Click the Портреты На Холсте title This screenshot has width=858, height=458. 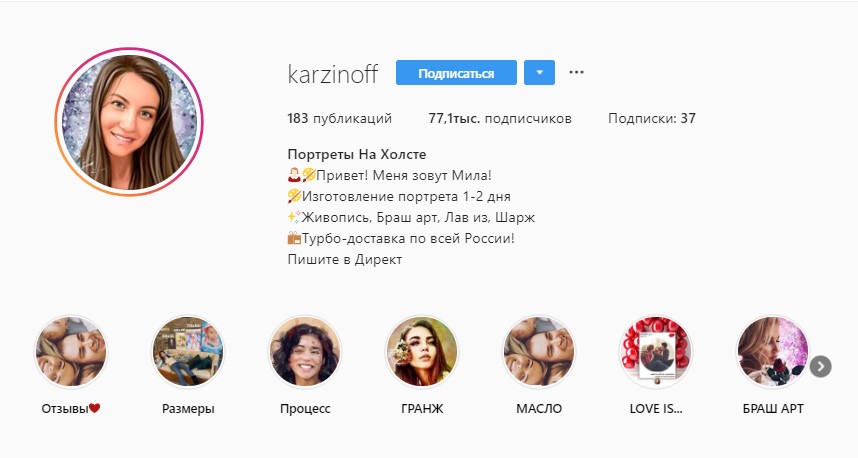pyautogui.click(x=357, y=154)
